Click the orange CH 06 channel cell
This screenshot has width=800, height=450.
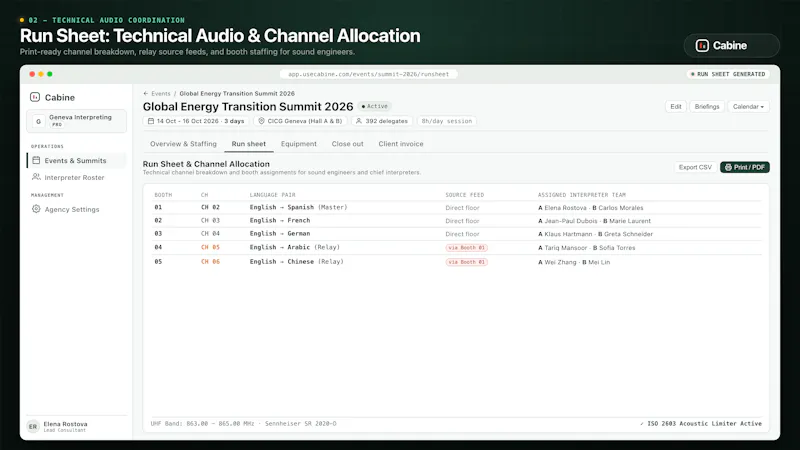click(x=210, y=261)
